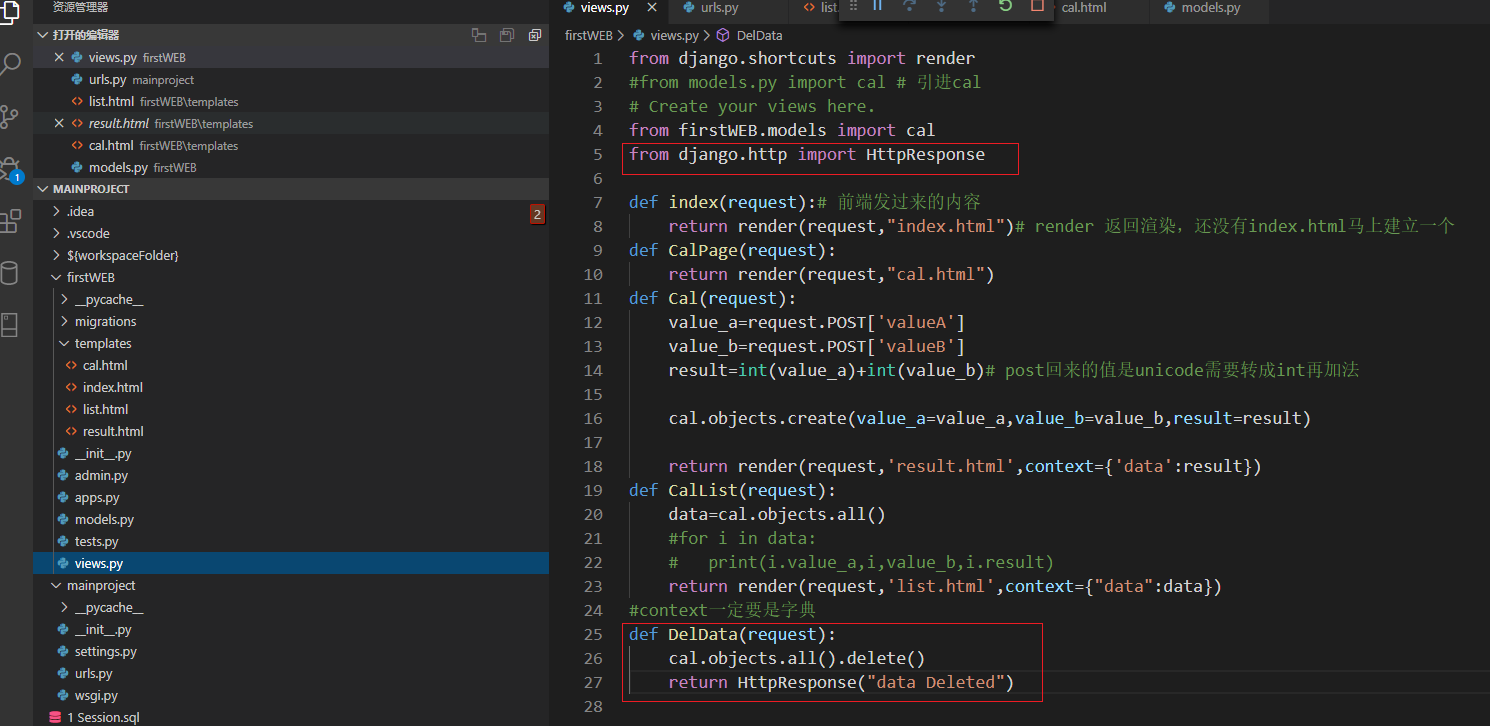Screen dimensions: 1490x726
Task: Restart the debug session
Action: [1005, 6]
